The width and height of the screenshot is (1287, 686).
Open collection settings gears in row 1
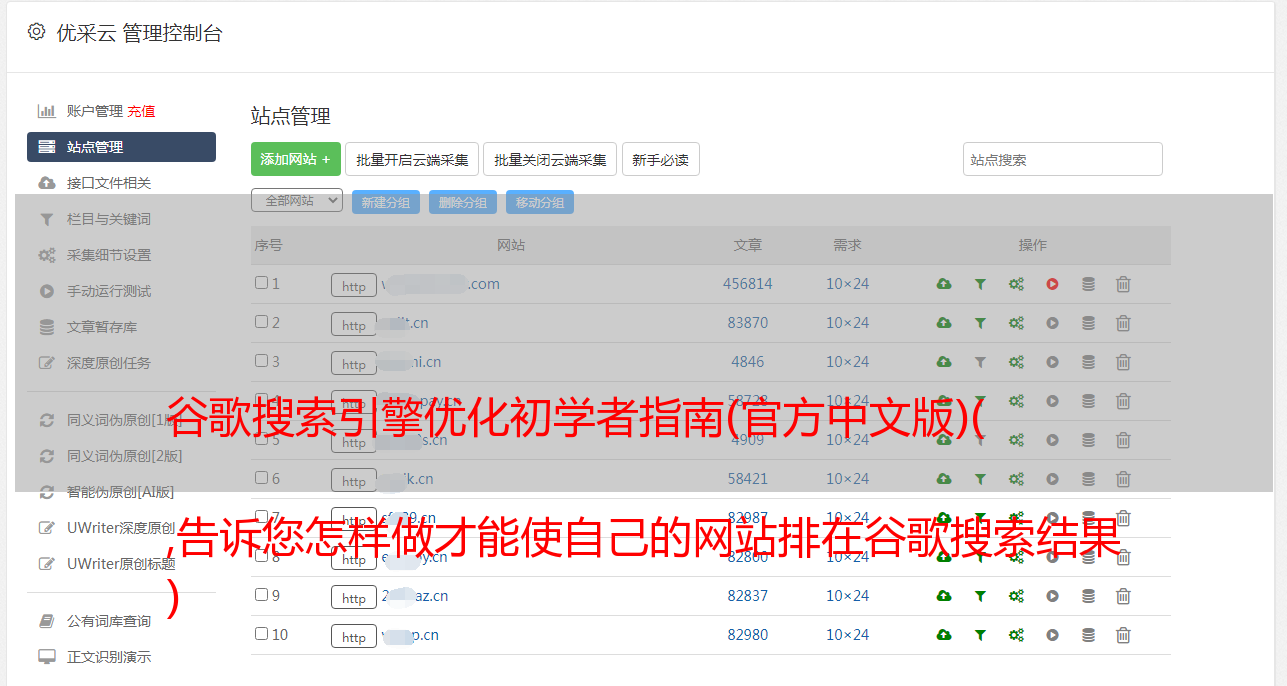tap(1016, 284)
